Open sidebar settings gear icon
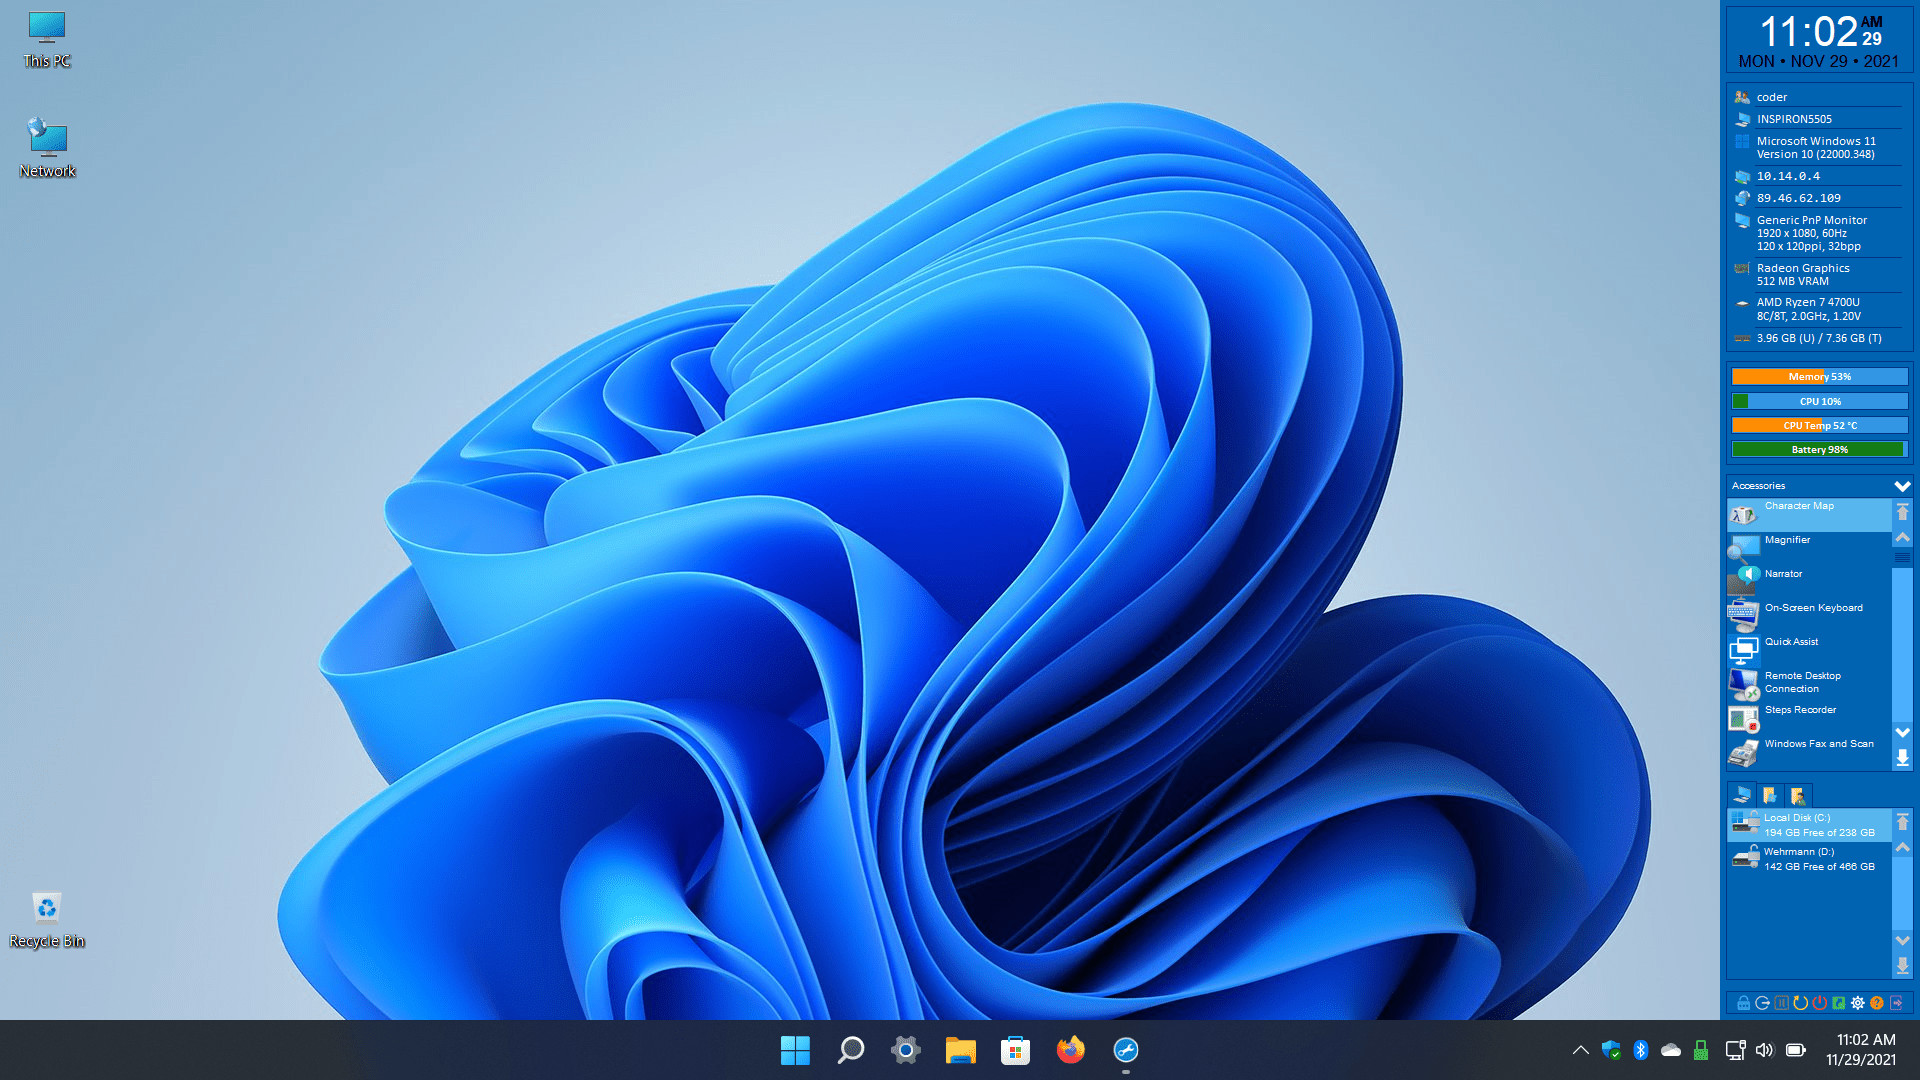 coord(1858,1003)
